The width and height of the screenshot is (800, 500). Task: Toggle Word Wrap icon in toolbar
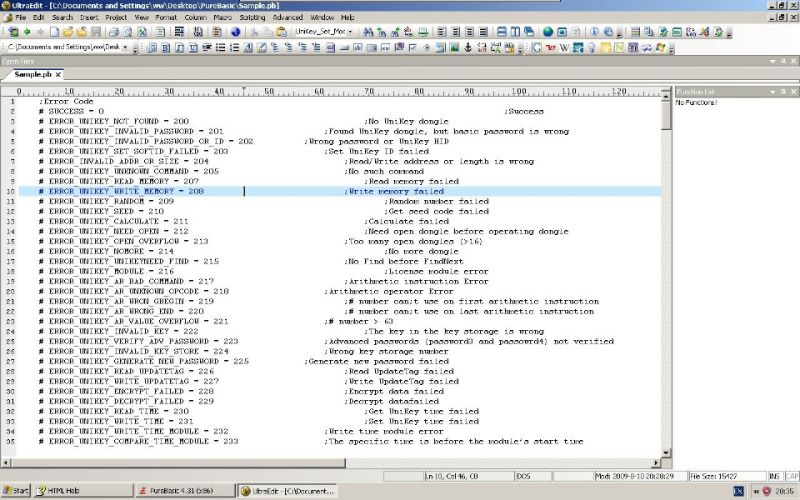179,32
